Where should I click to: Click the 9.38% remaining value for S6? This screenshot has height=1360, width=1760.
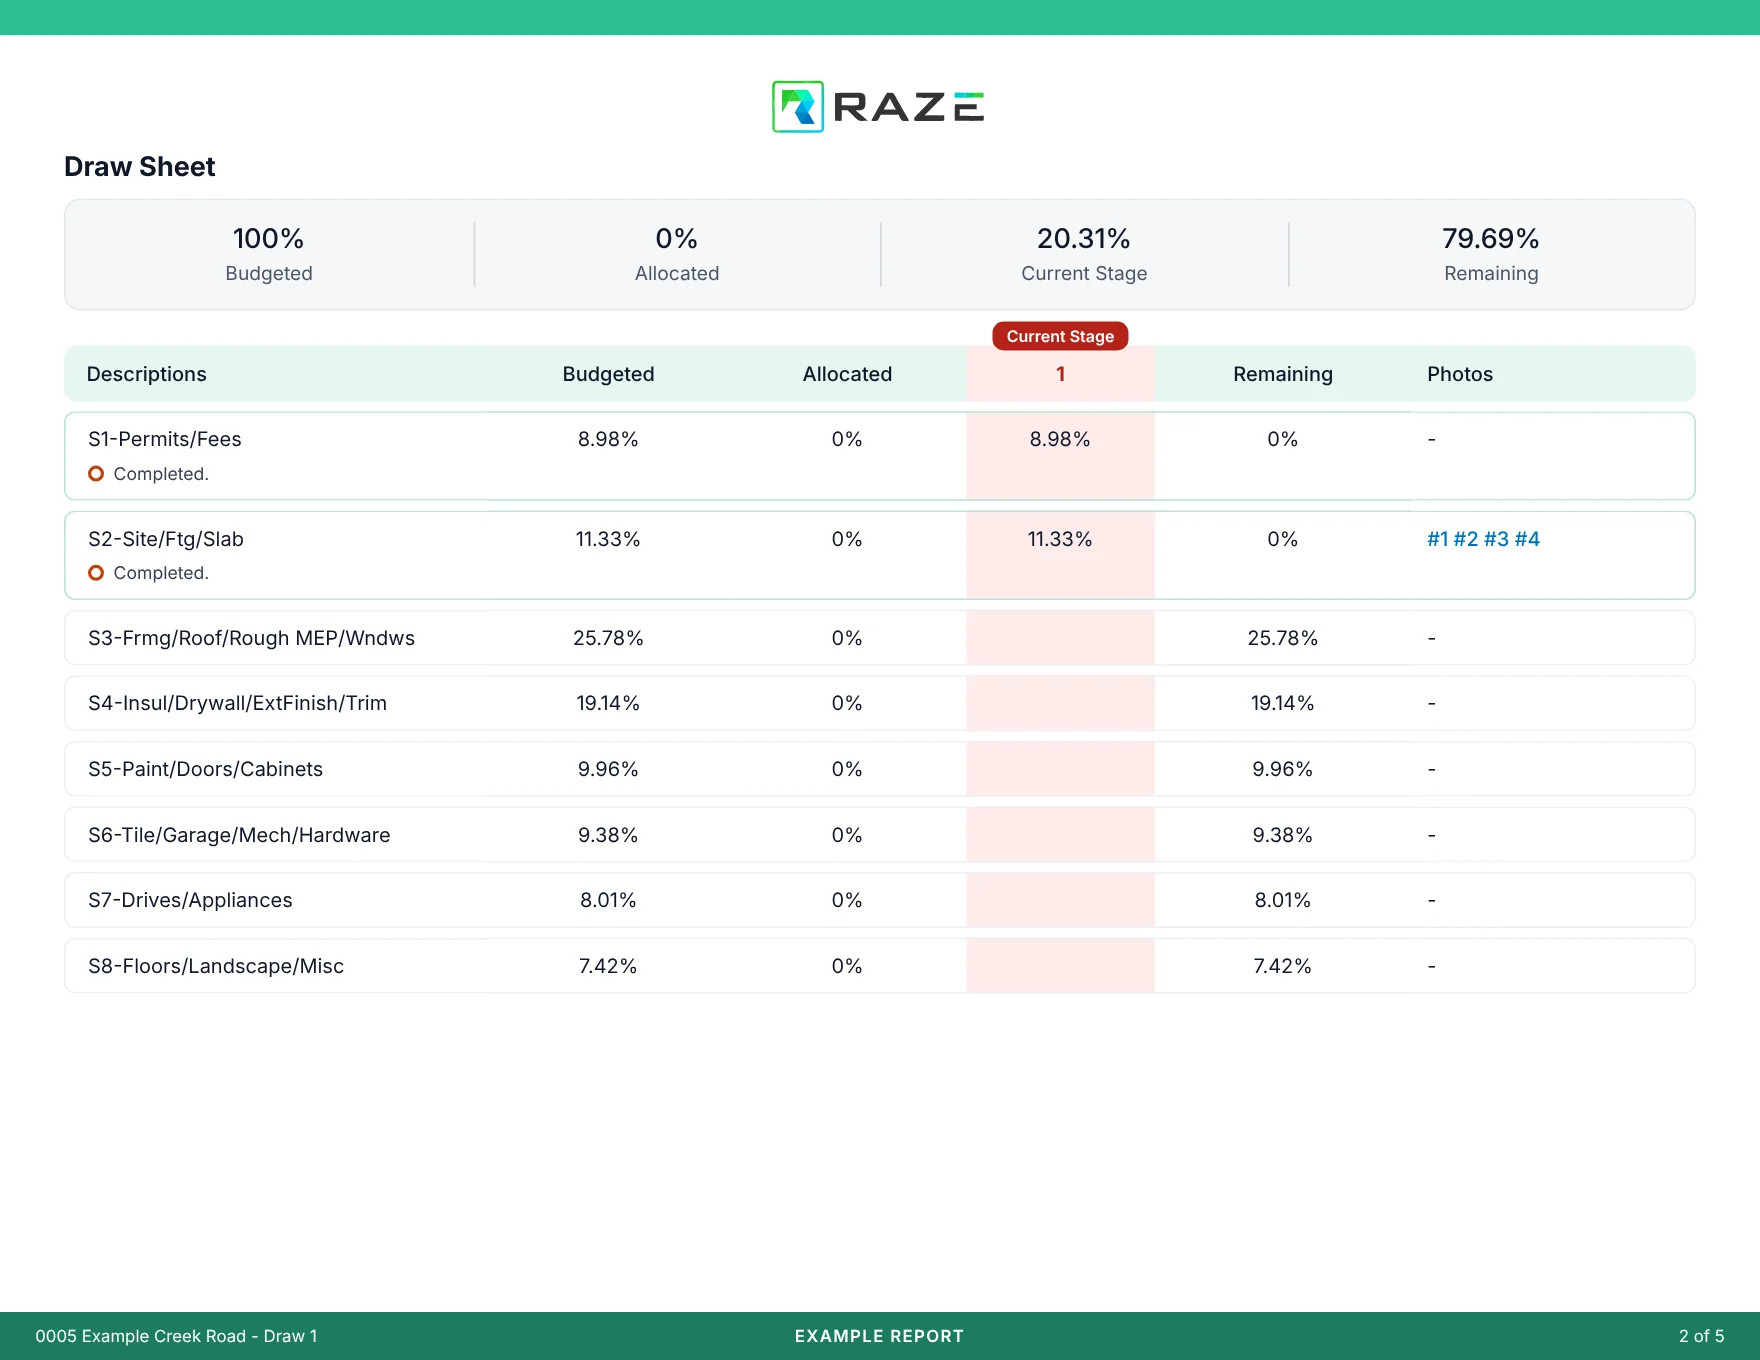(x=1283, y=835)
